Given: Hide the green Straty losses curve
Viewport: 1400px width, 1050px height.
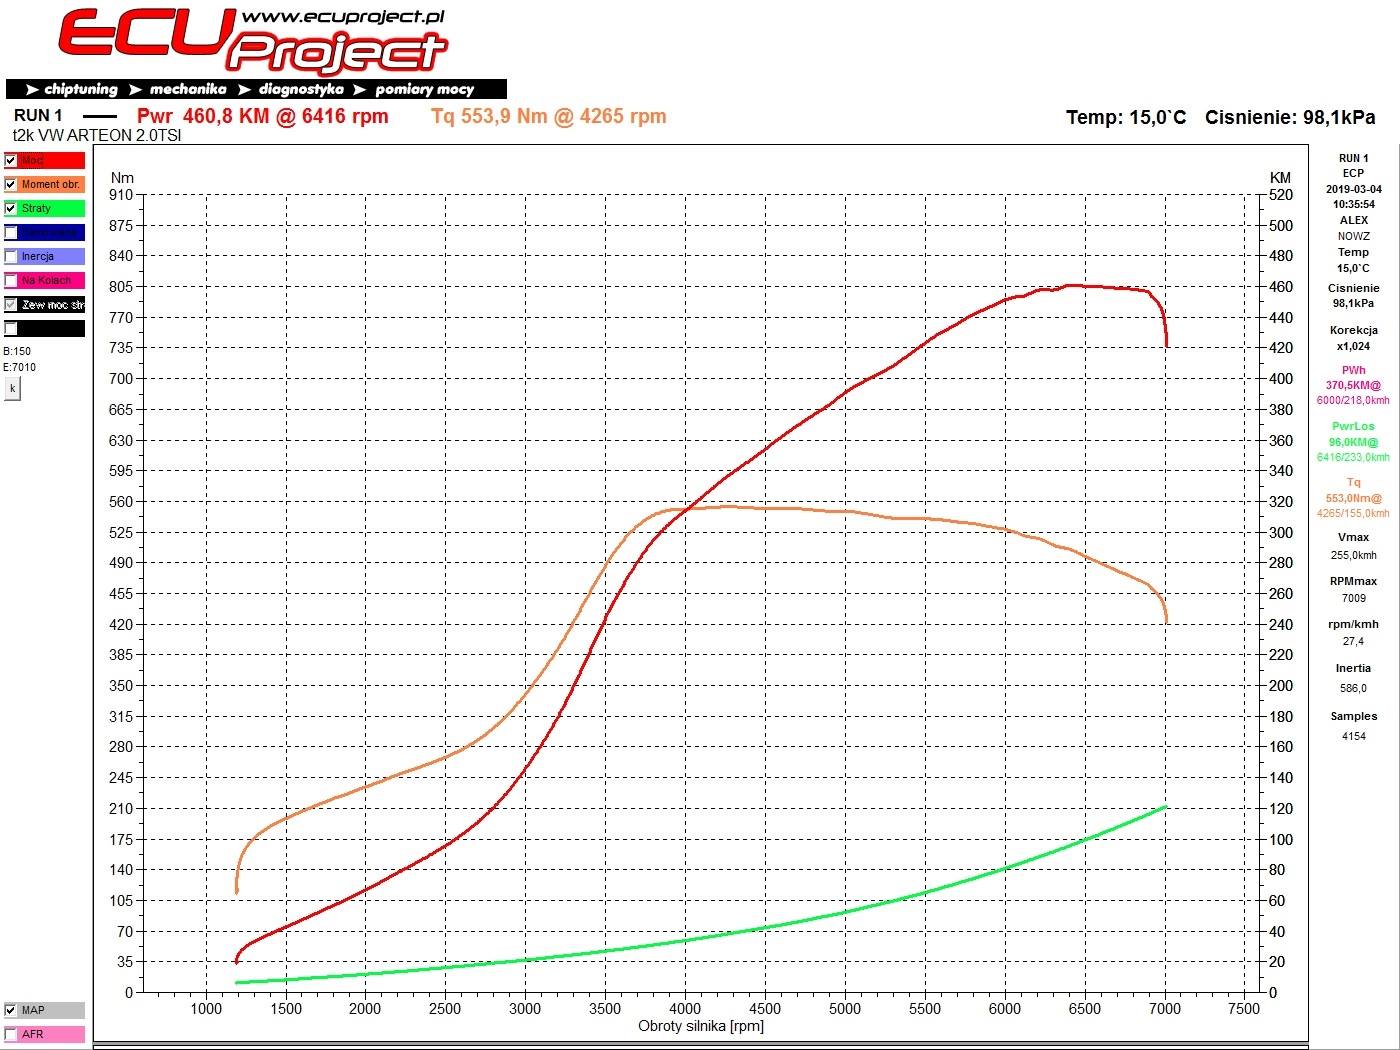Looking at the screenshot, I should click(11, 208).
